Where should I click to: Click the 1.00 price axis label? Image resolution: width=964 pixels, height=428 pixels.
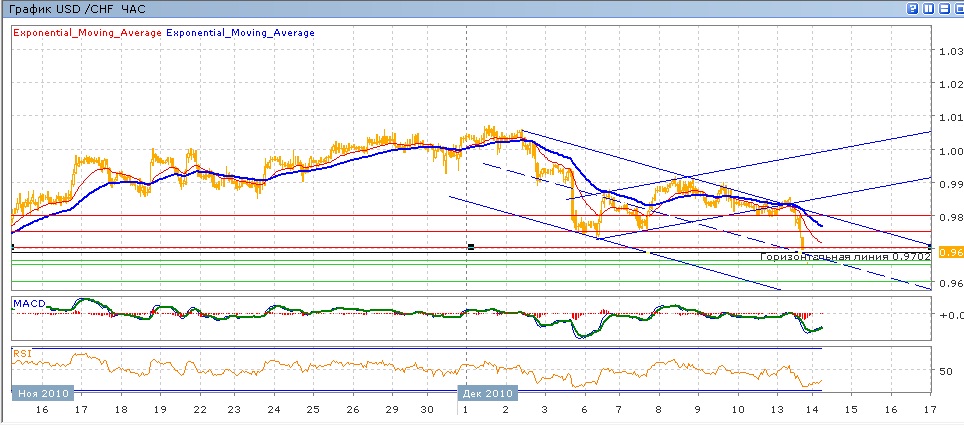pyautogui.click(x=949, y=151)
